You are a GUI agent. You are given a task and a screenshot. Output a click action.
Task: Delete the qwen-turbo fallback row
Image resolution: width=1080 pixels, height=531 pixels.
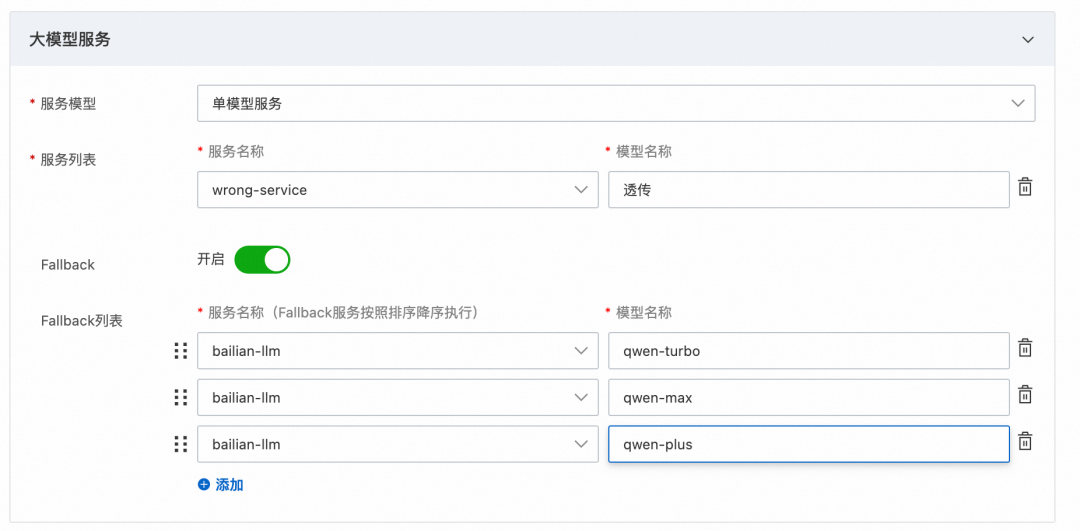(1025, 348)
